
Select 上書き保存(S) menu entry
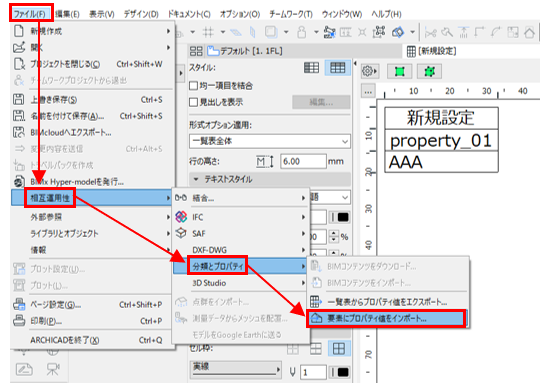coord(93,100)
